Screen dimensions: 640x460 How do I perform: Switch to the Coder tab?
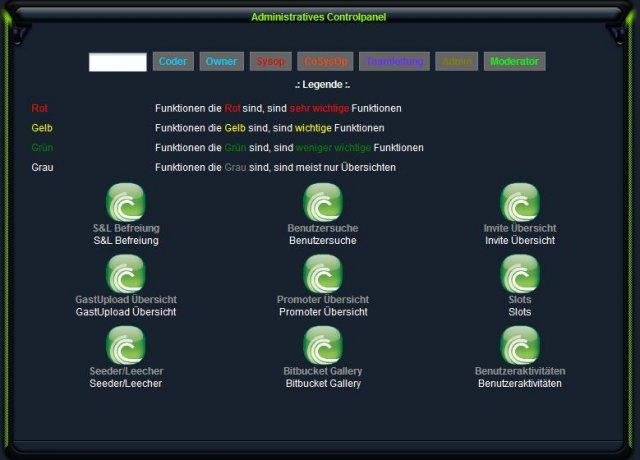(x=173, y=62)
